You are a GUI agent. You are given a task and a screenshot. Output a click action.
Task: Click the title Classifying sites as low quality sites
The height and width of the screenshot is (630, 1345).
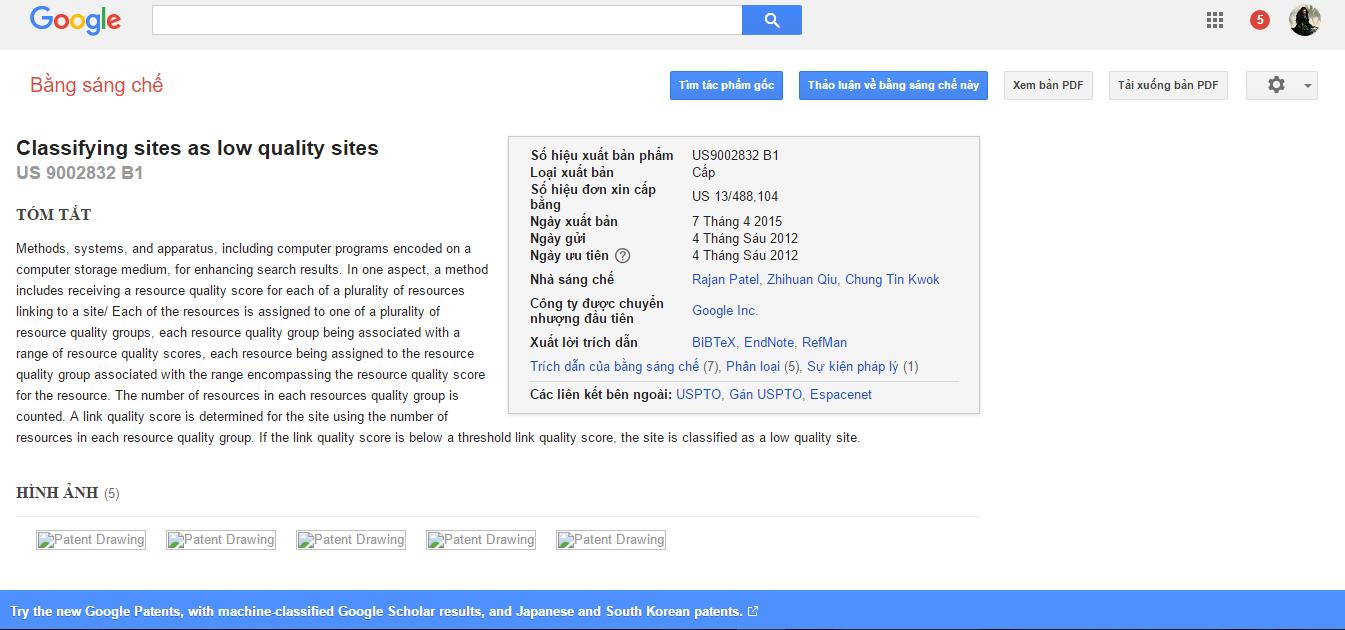[197, 148]
